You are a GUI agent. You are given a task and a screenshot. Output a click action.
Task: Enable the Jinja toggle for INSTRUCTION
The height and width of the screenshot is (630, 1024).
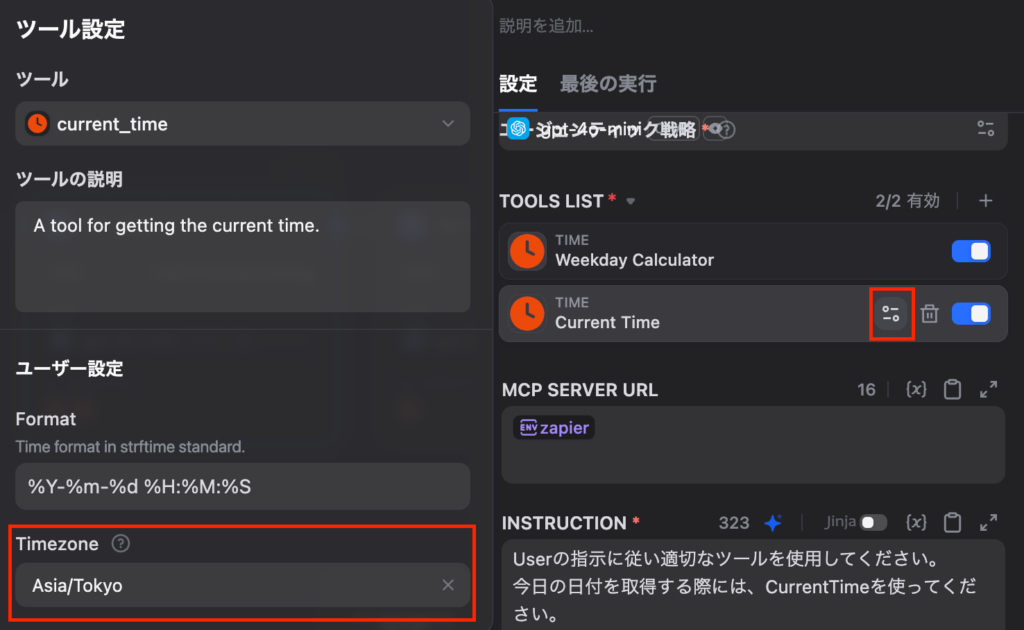pyautogui.click(x=873, y=522)
